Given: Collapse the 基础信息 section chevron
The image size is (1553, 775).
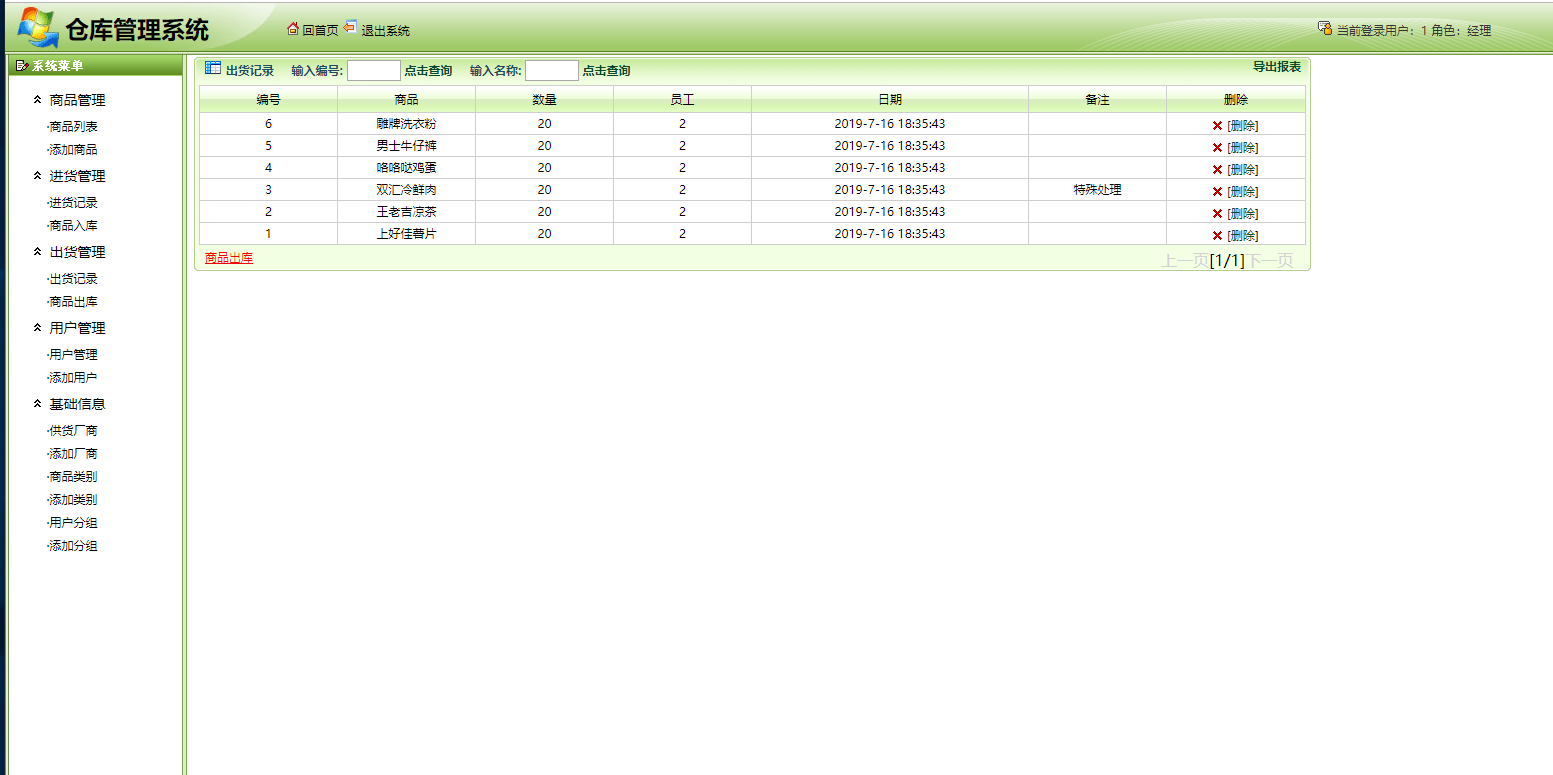Looking at the screenshot, I should point(35,403).
